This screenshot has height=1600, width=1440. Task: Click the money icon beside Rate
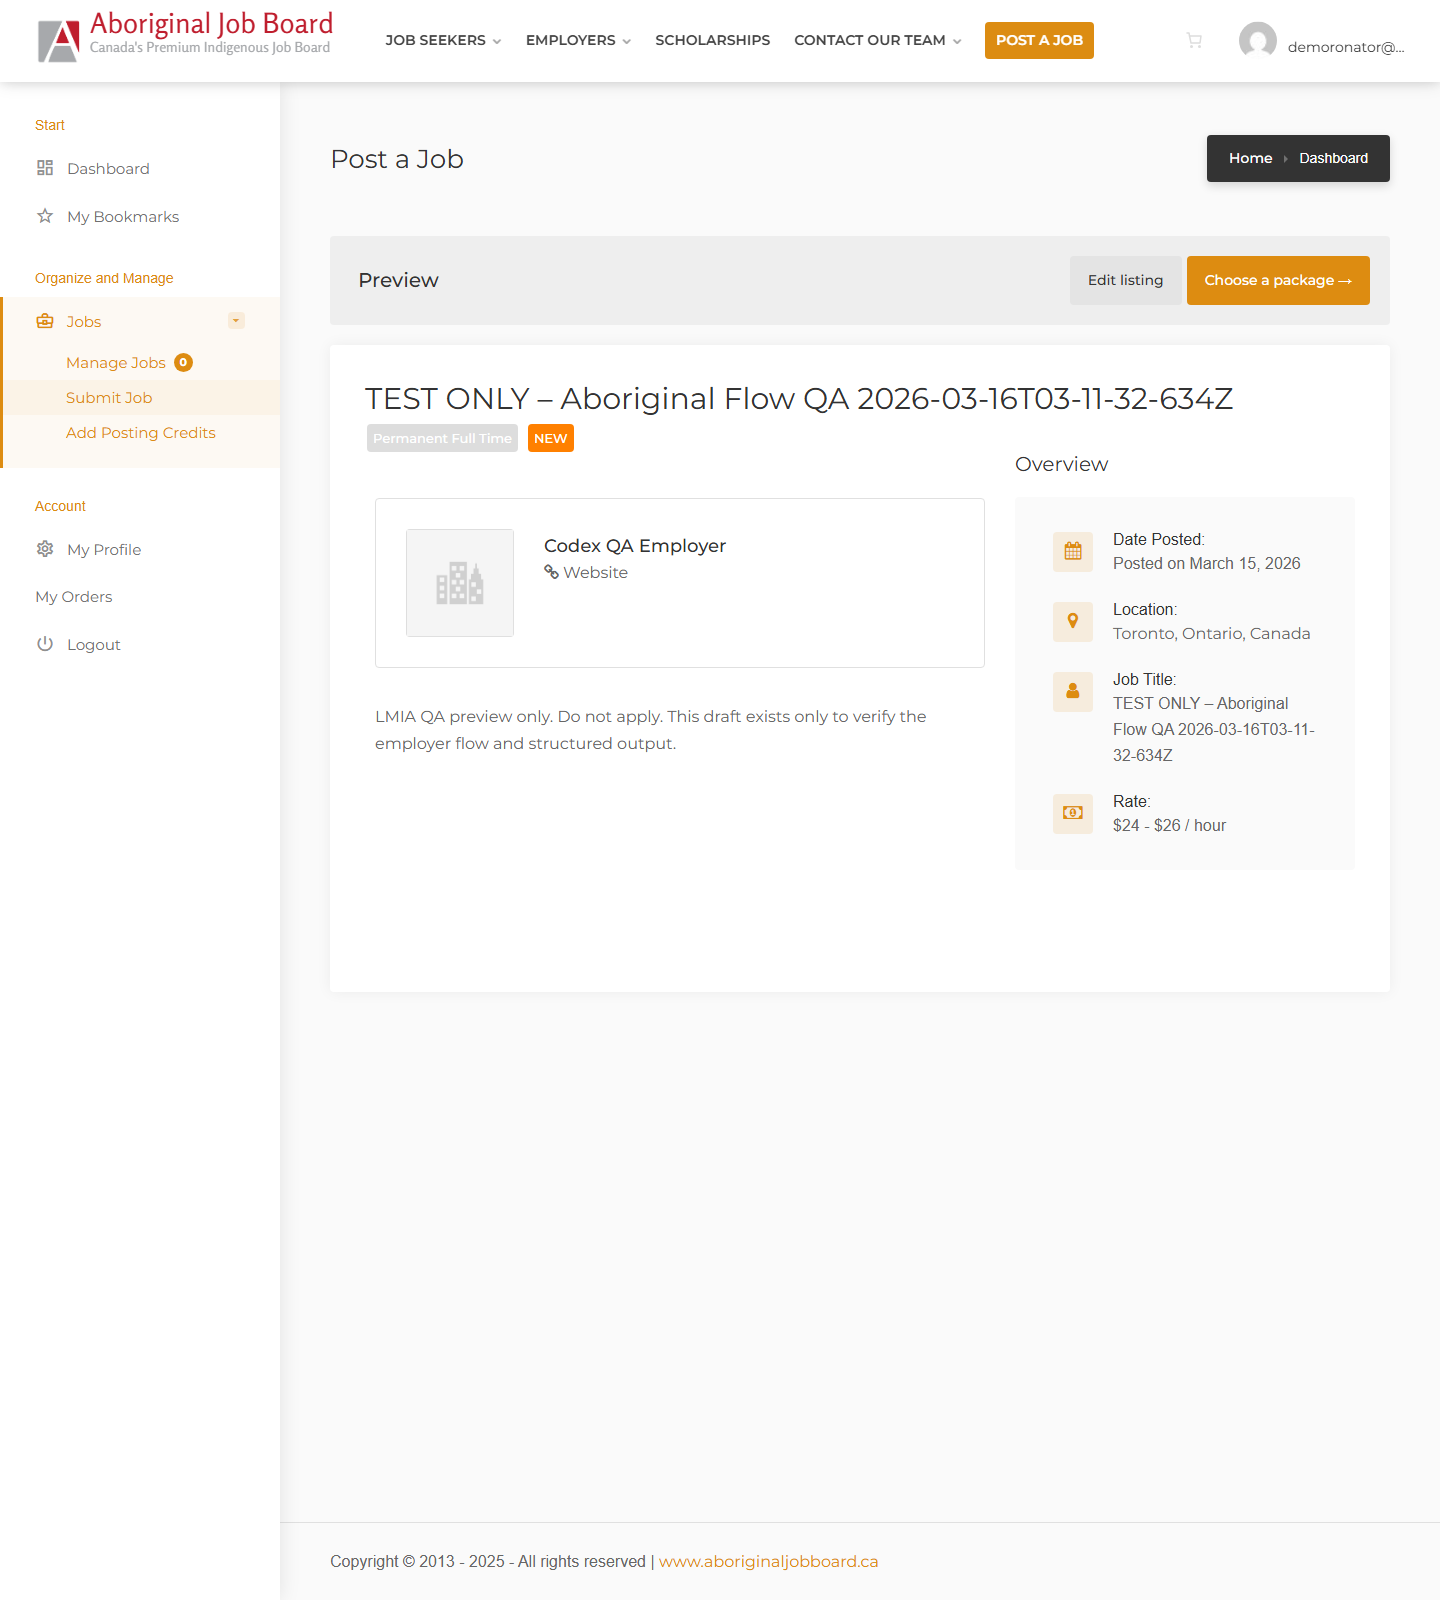click(1072, 813)
